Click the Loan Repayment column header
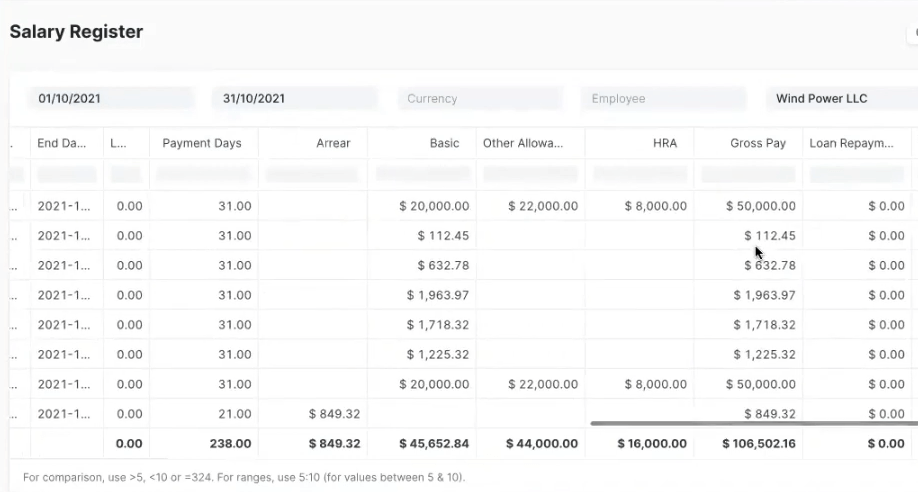 (856, 143)
